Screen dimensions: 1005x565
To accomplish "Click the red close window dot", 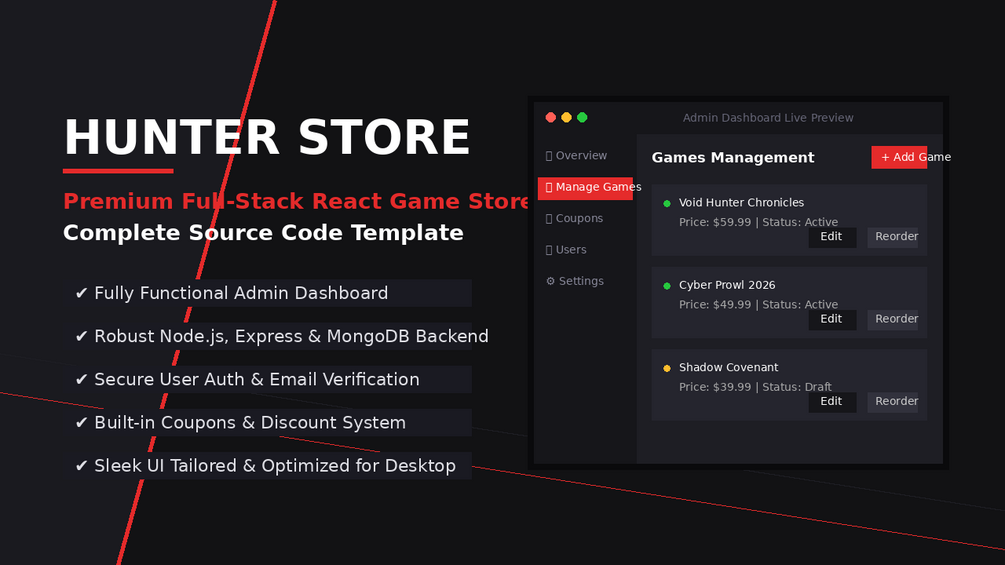I will pyautogui.click(x=551, y=117).
